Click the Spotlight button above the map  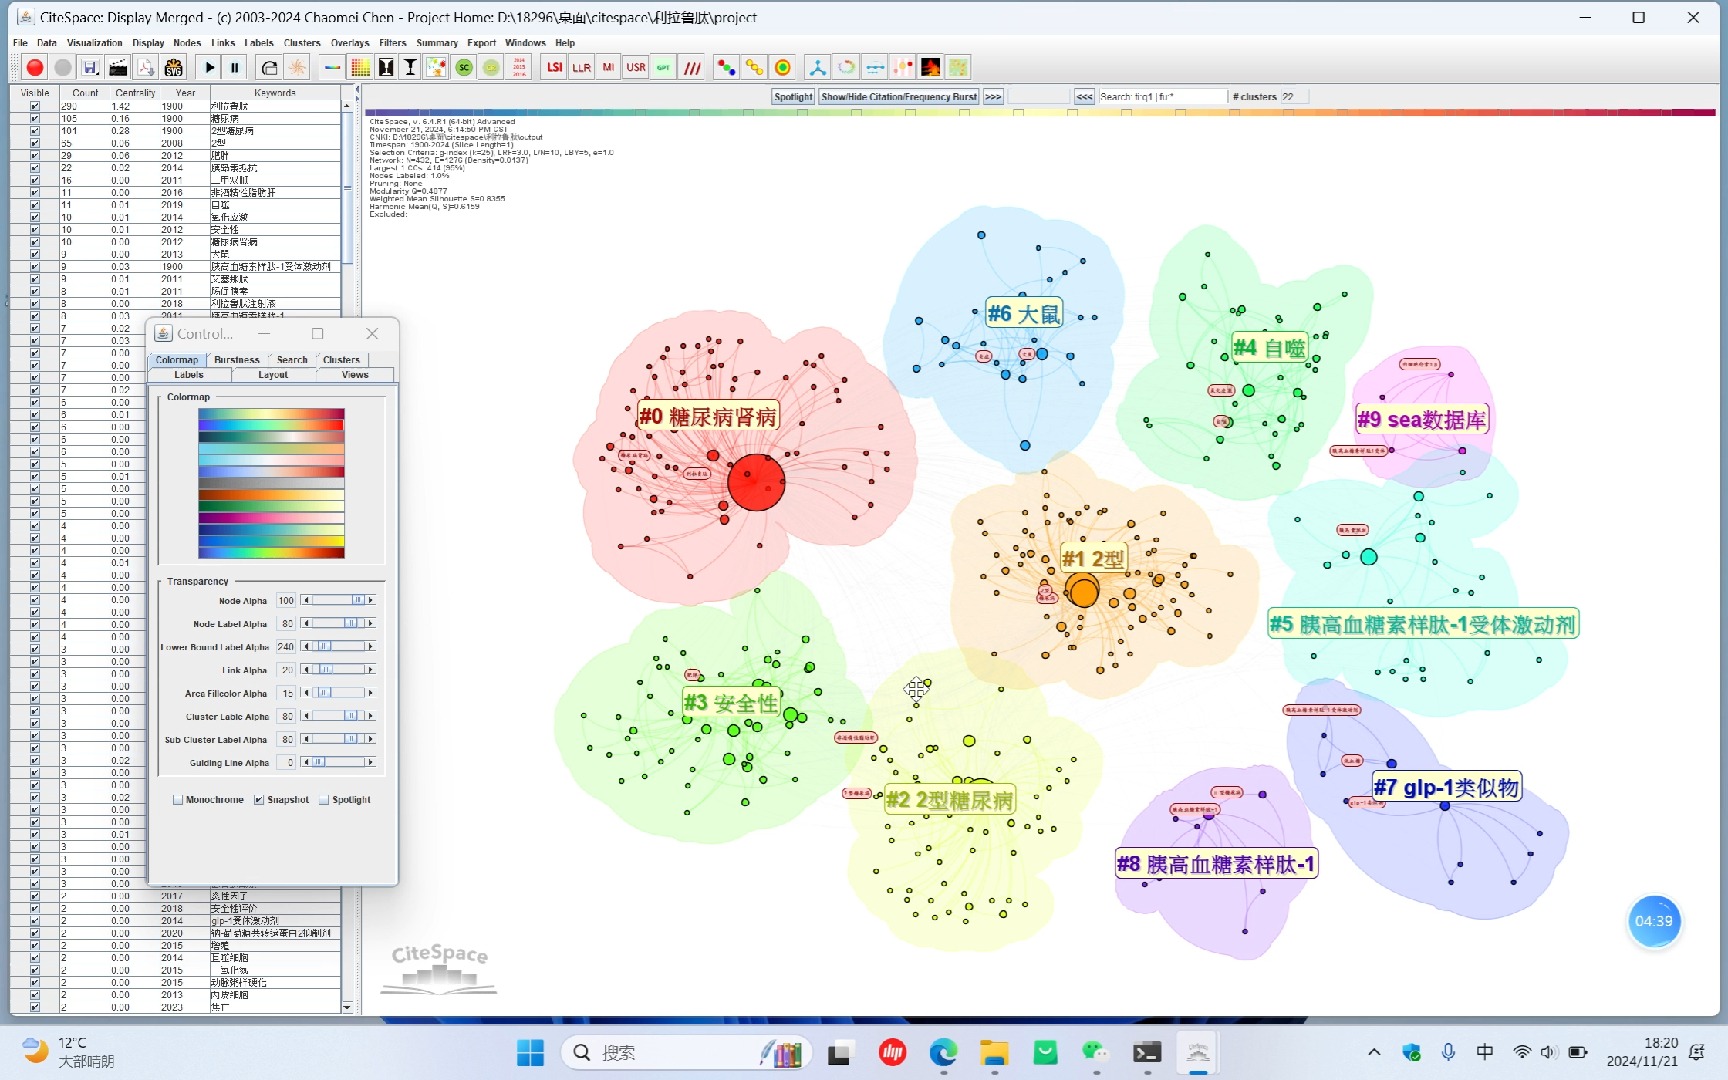tap(793, 97)
